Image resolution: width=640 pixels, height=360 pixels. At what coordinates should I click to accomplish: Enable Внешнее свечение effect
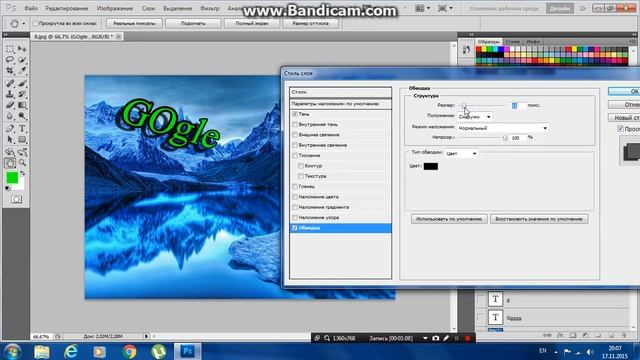[295, 135]
